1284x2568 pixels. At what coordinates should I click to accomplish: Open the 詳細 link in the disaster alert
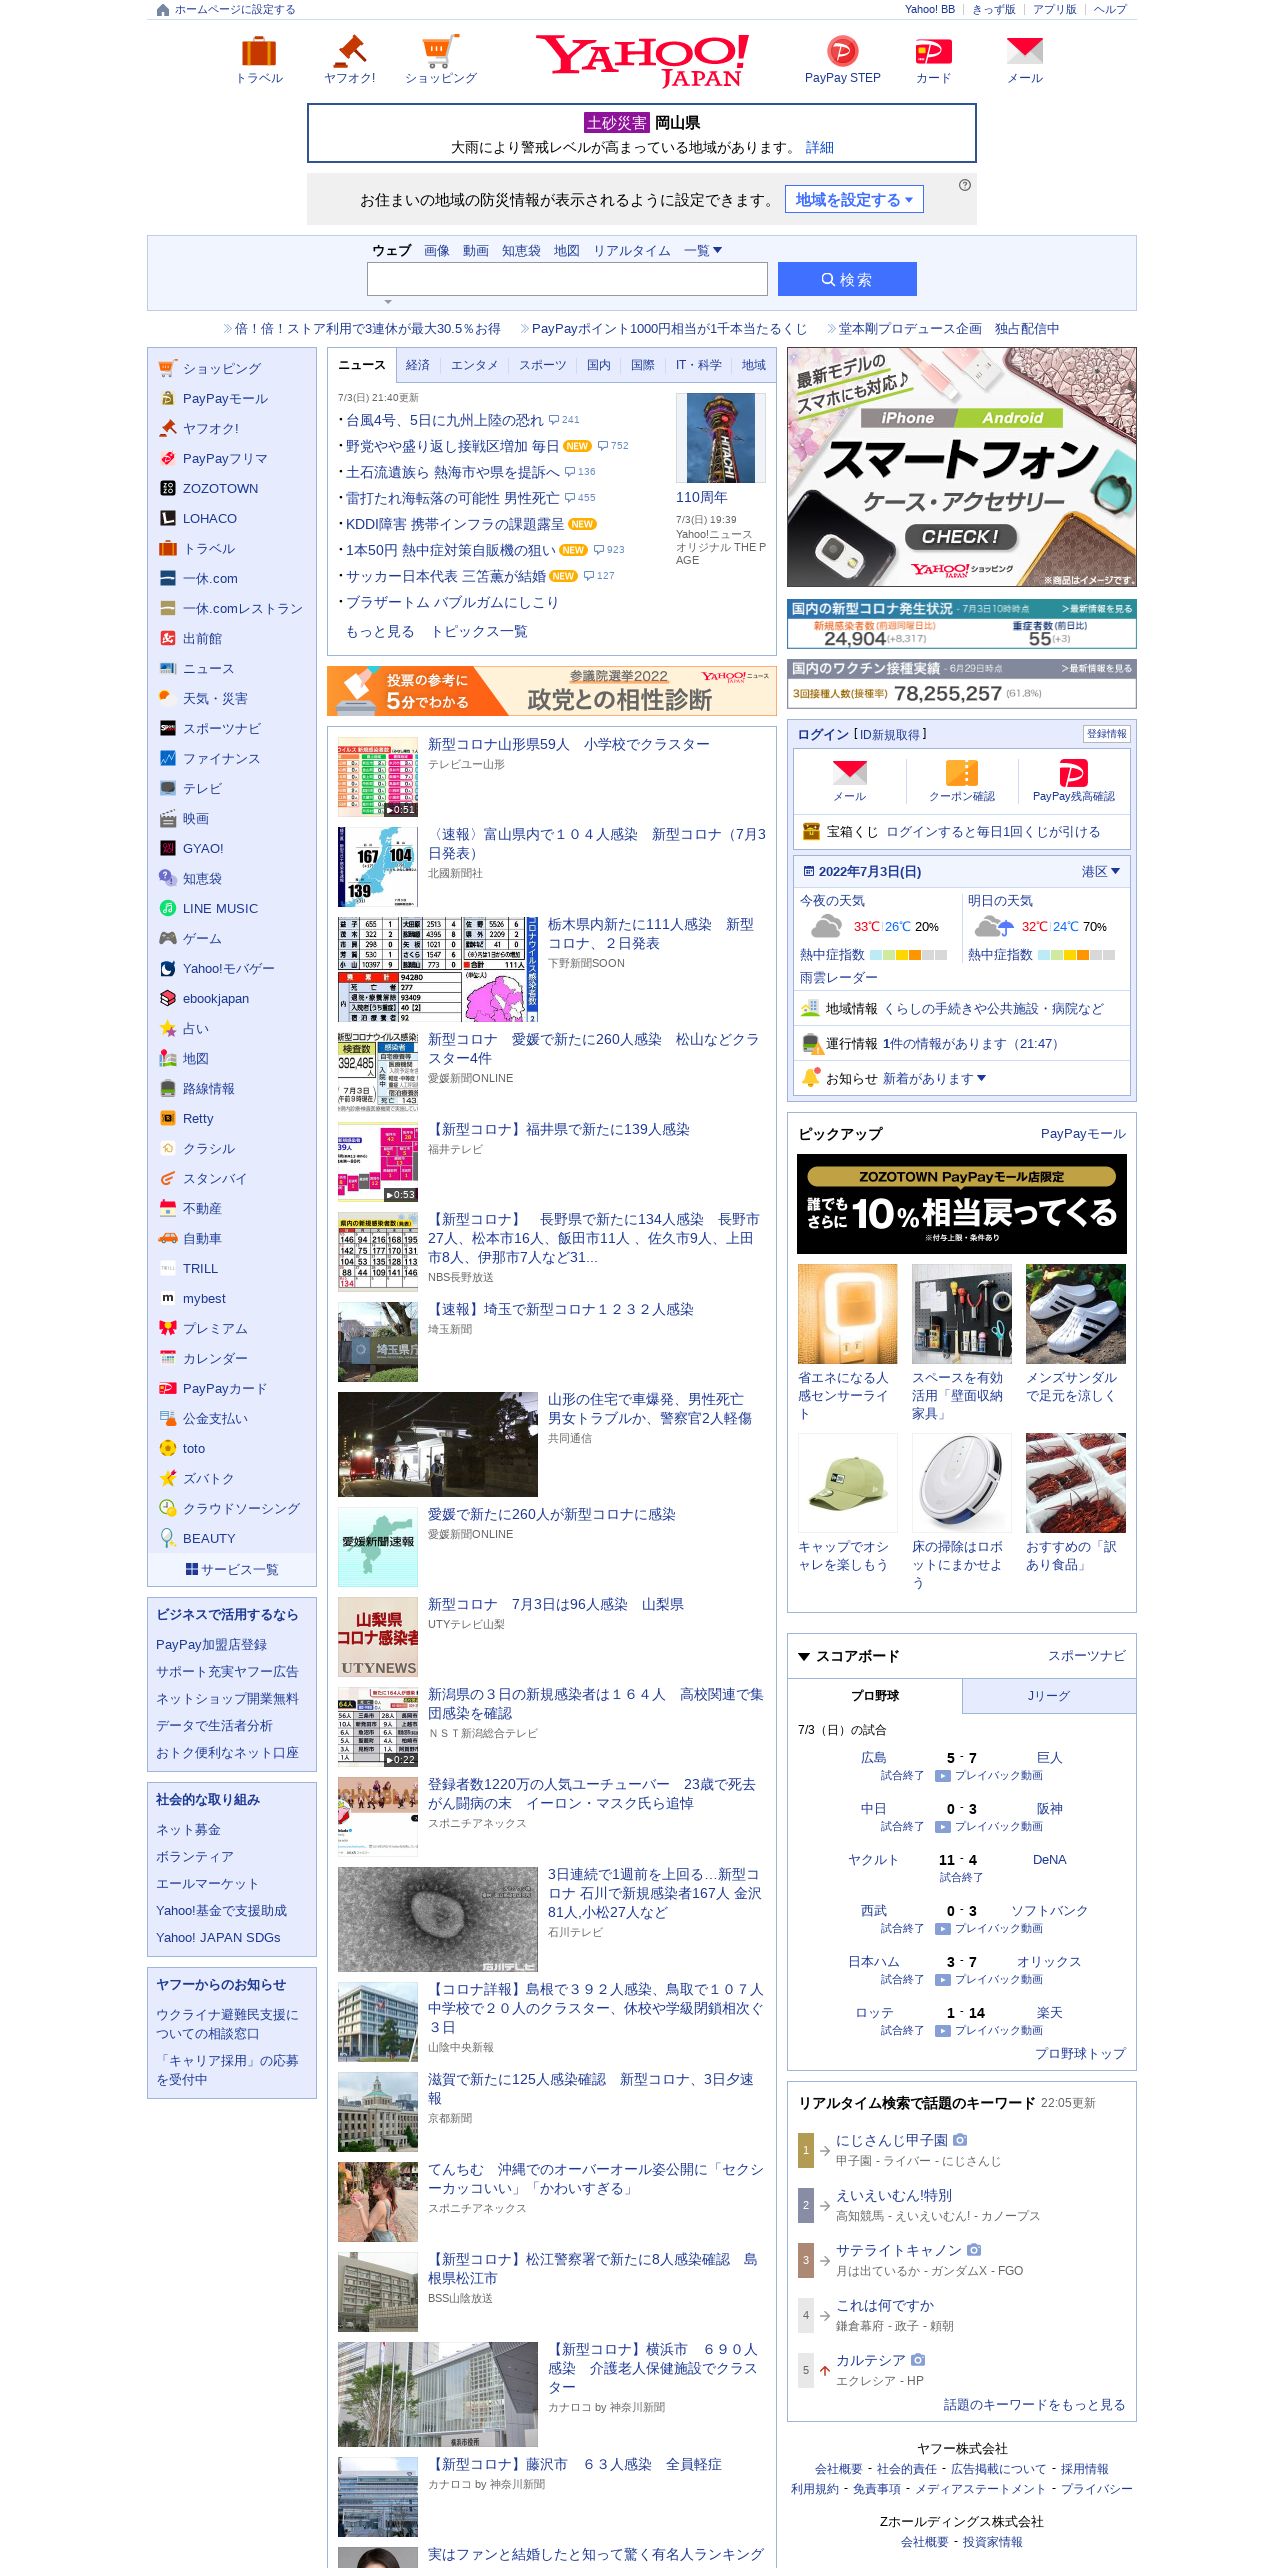[x=819, y=147]
